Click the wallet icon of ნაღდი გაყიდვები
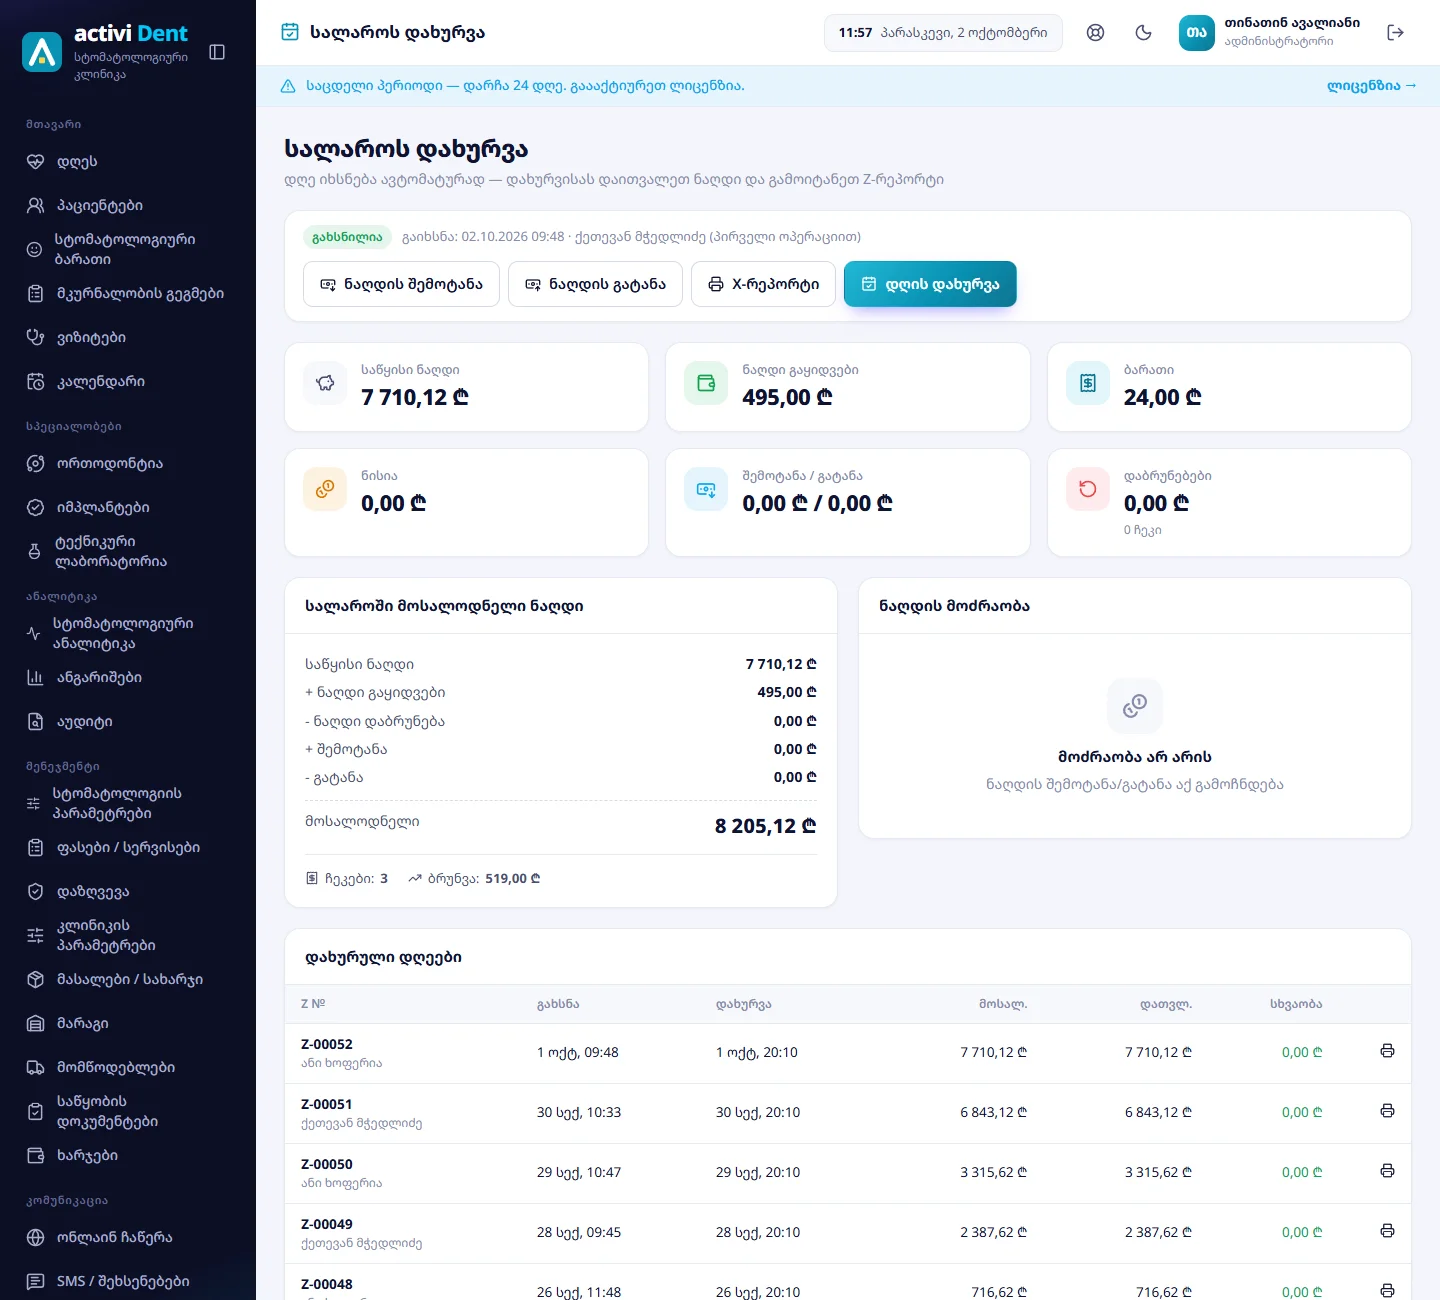 (706, 383)
